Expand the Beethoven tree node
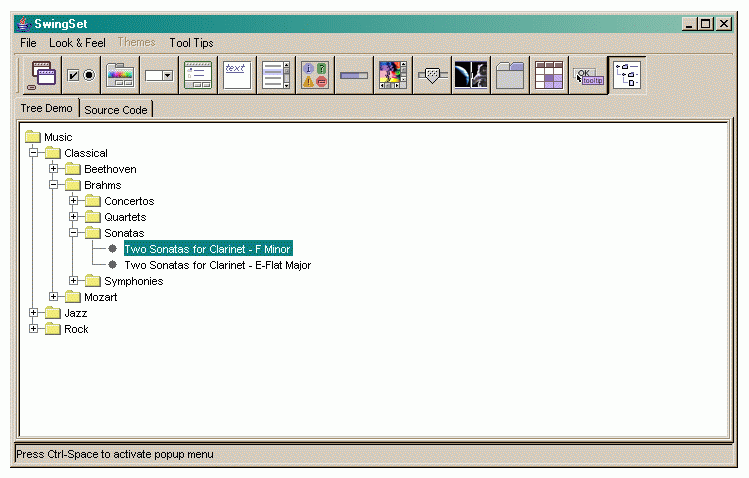Screen dimensions: 749x478 pos(54,169)
